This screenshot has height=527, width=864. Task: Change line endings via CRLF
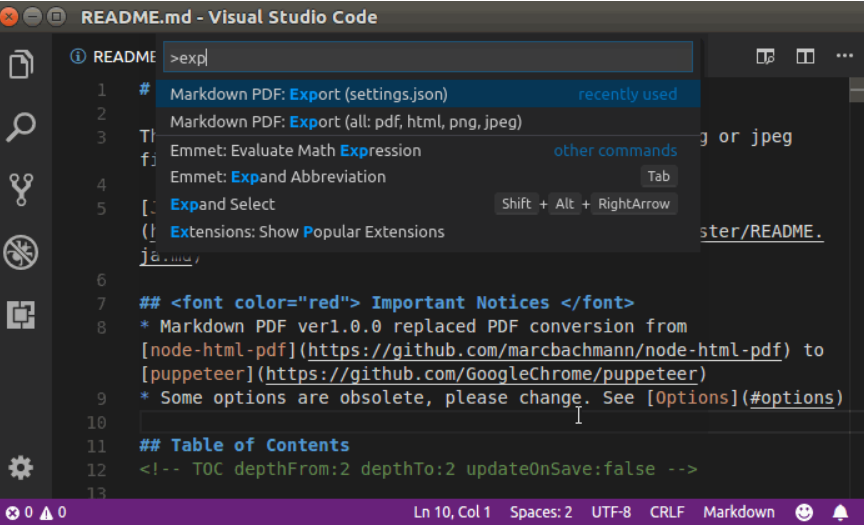pos(667,513)
